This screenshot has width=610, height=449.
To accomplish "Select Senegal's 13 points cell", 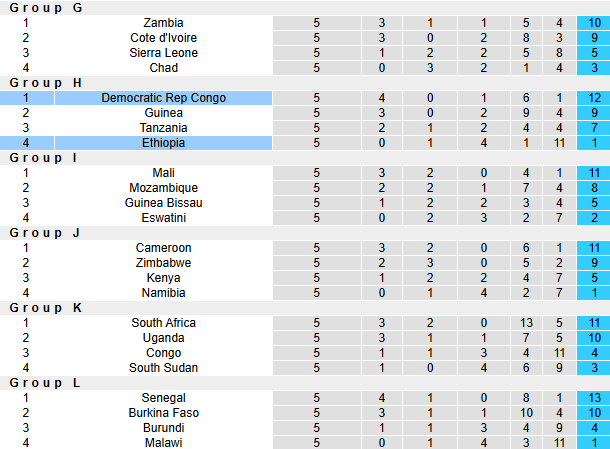I will [594, 398].
